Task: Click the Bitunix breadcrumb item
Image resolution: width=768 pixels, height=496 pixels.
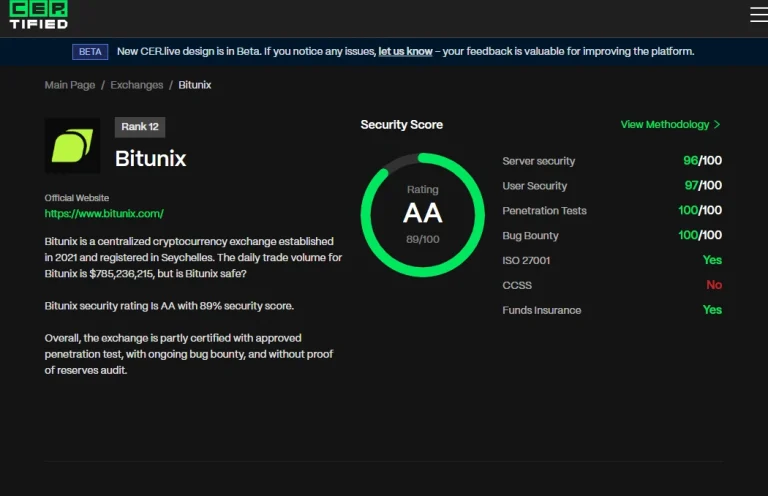Action: [x=194, y=85]
